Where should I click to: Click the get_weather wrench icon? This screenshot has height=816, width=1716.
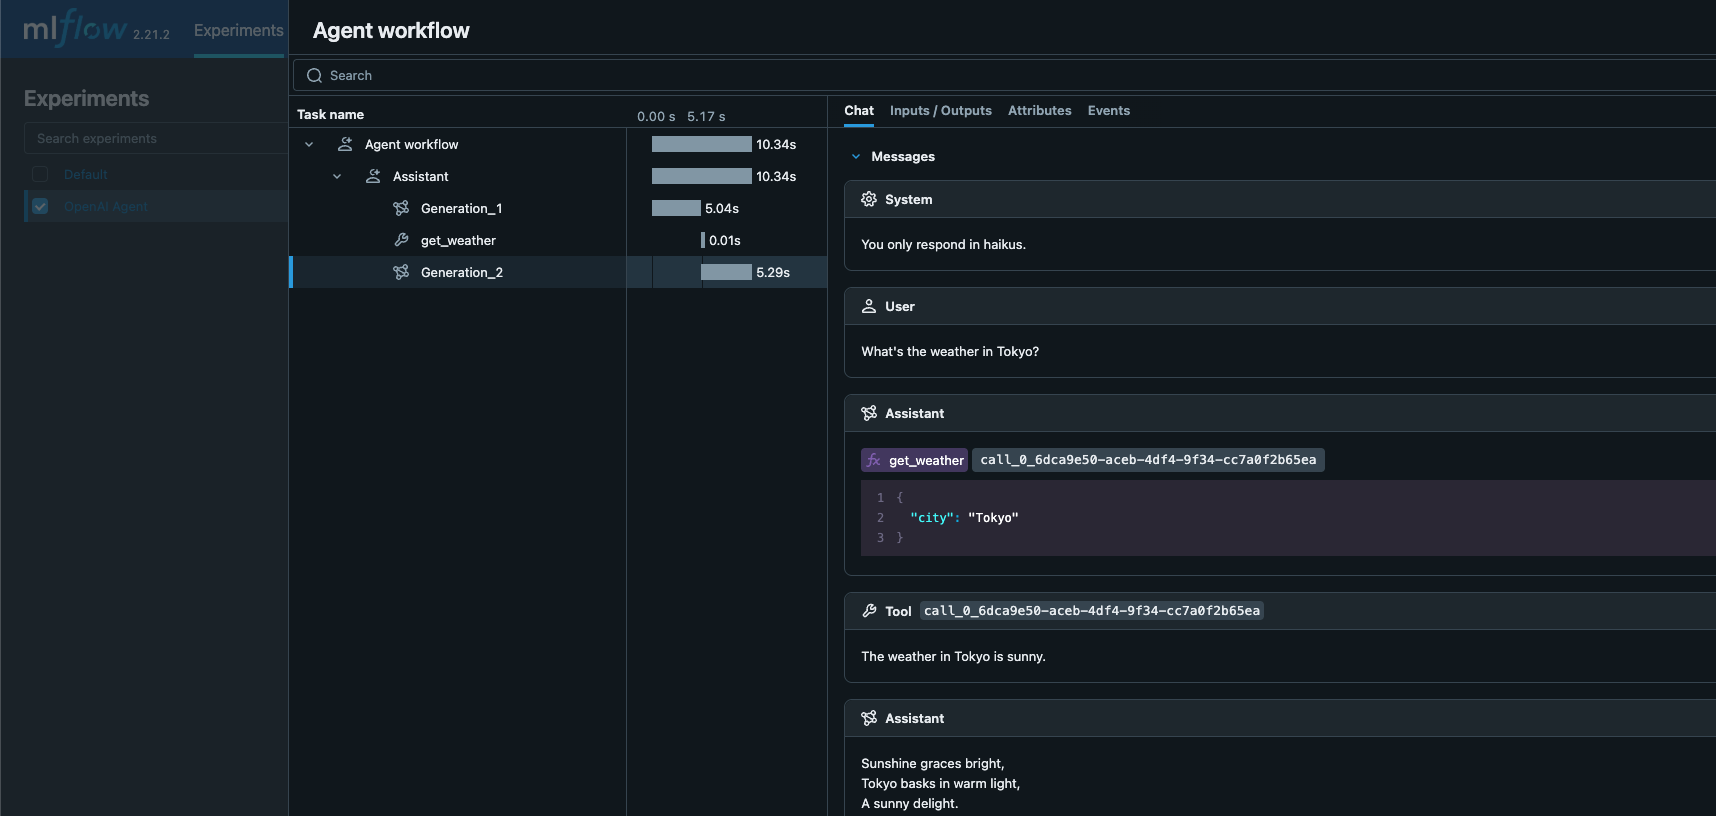(401, 241)
